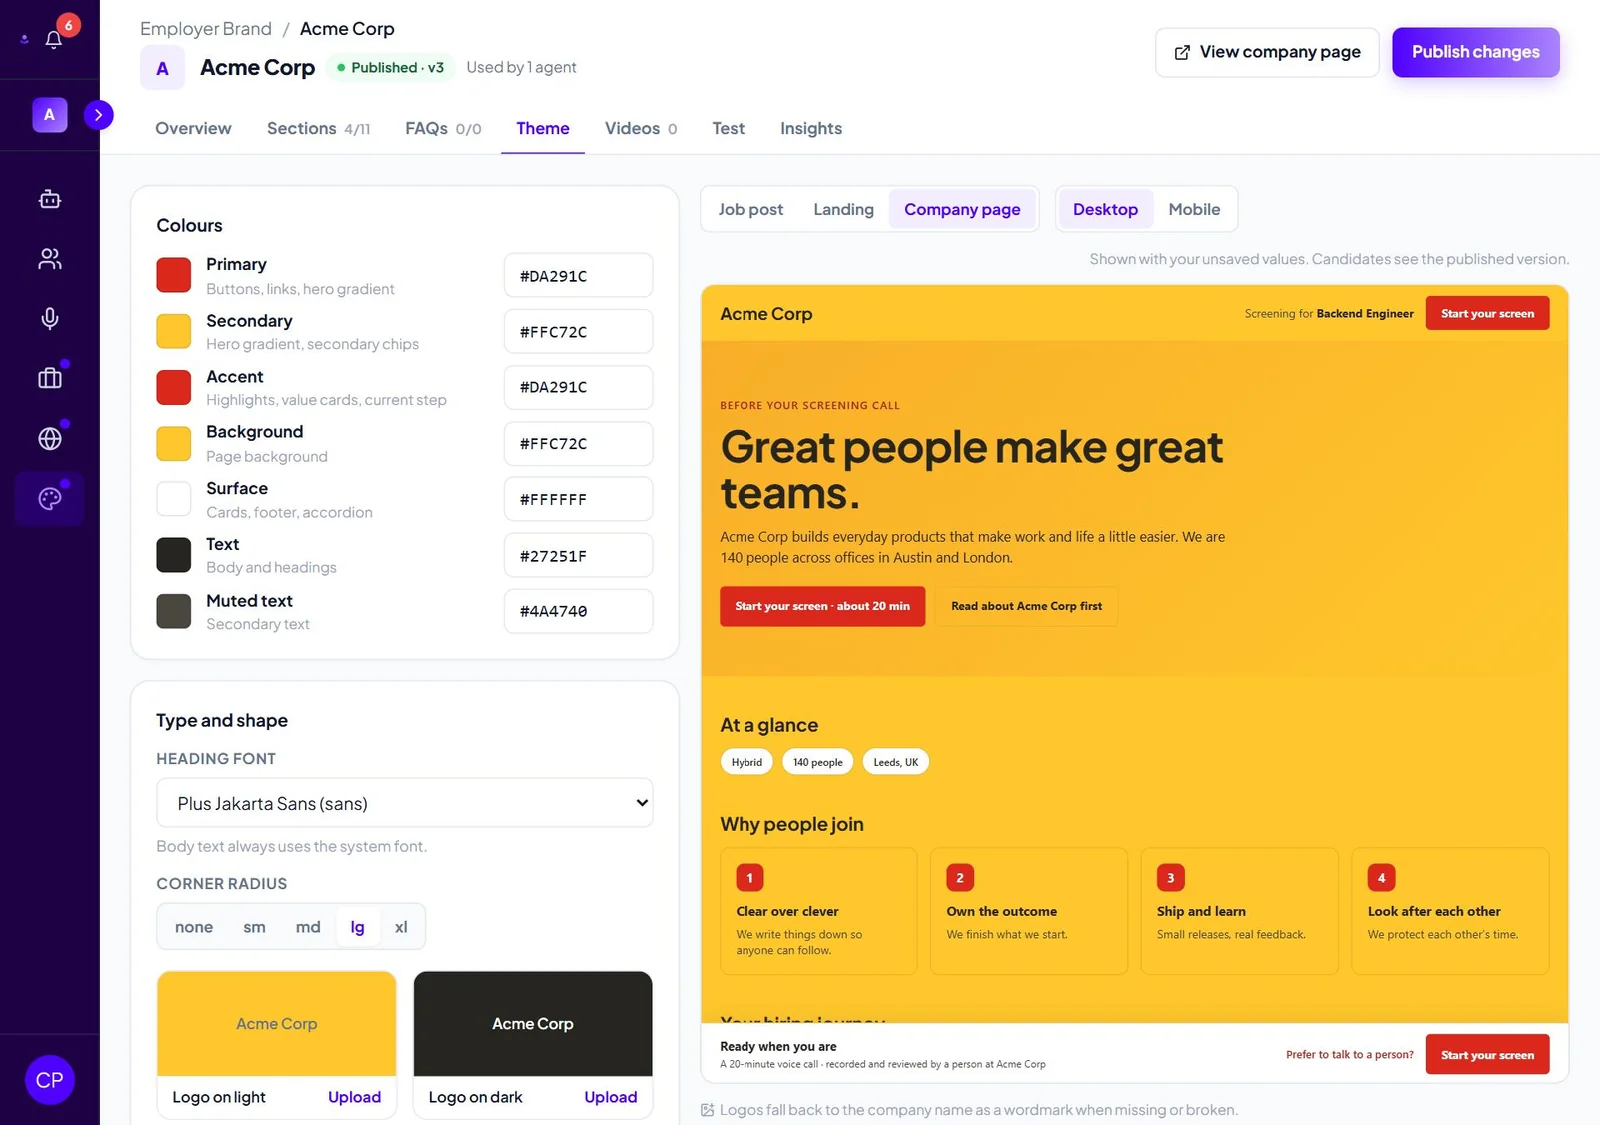Open the briefcase jobs sidebar icon
The width and height of the screenshot is (1600, 1125).
(x=50, y=378)
